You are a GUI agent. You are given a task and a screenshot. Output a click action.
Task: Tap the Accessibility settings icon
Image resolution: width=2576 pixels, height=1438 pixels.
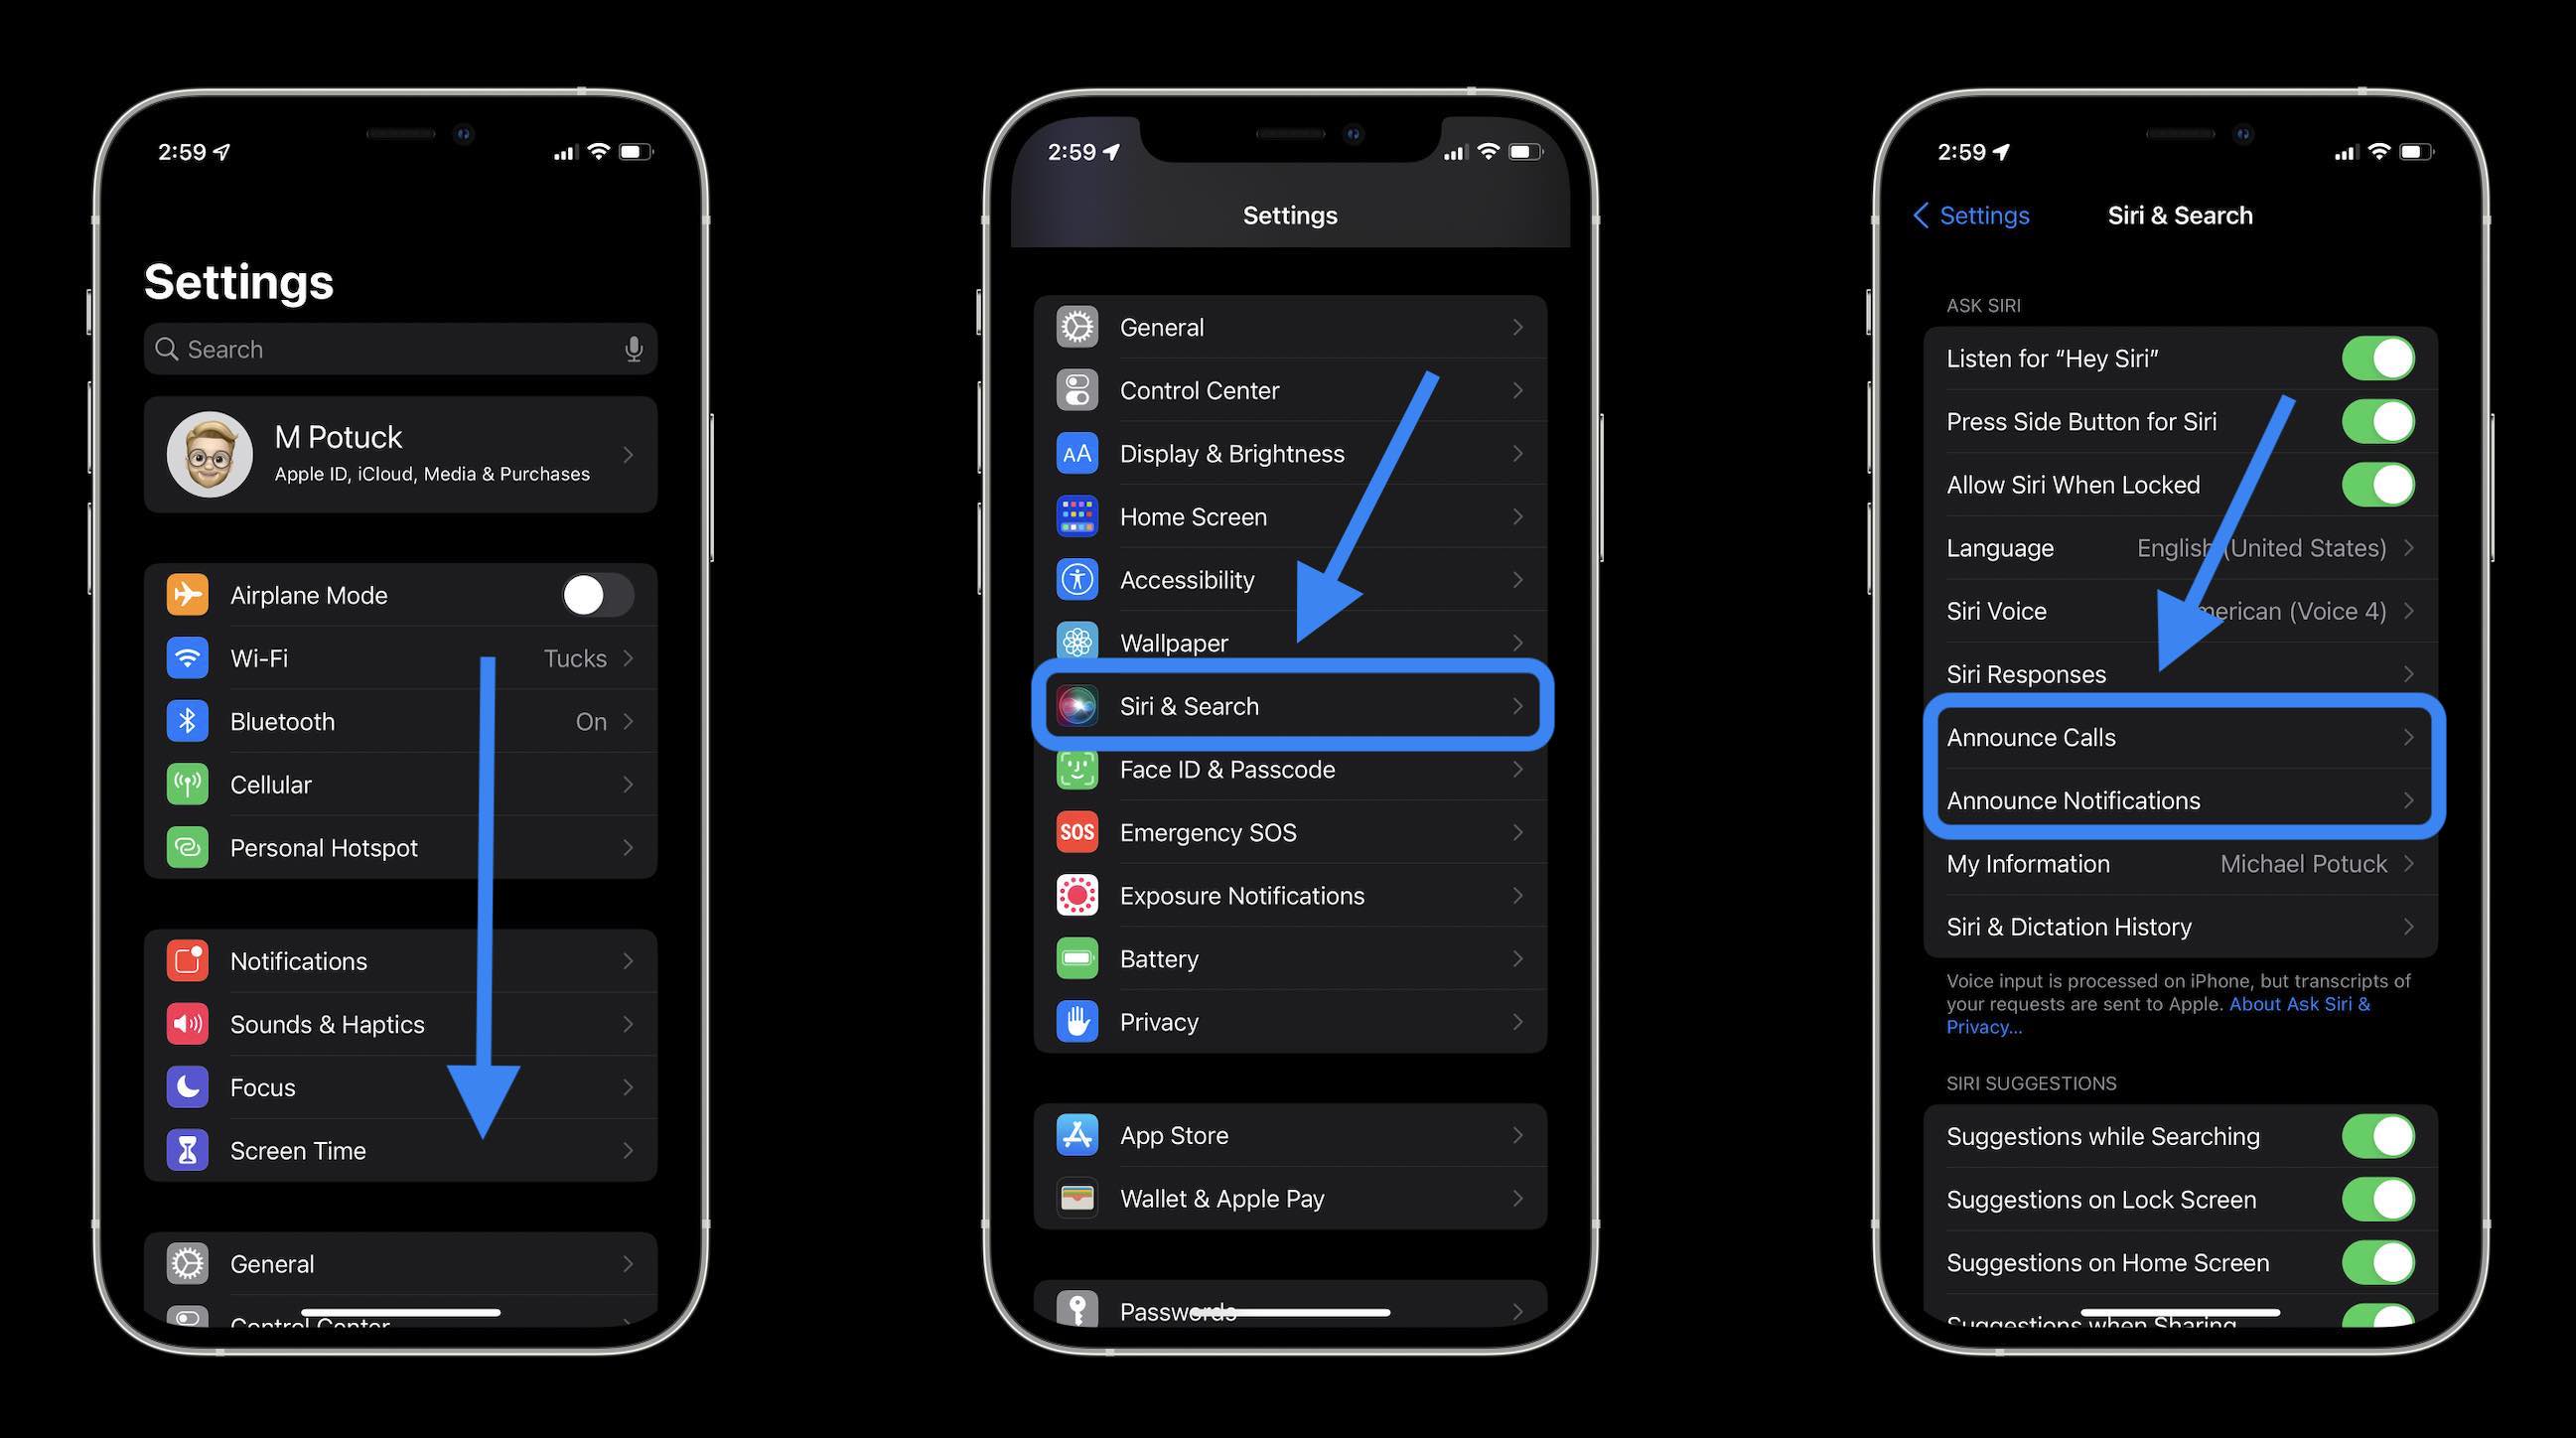coord(1079,578)
